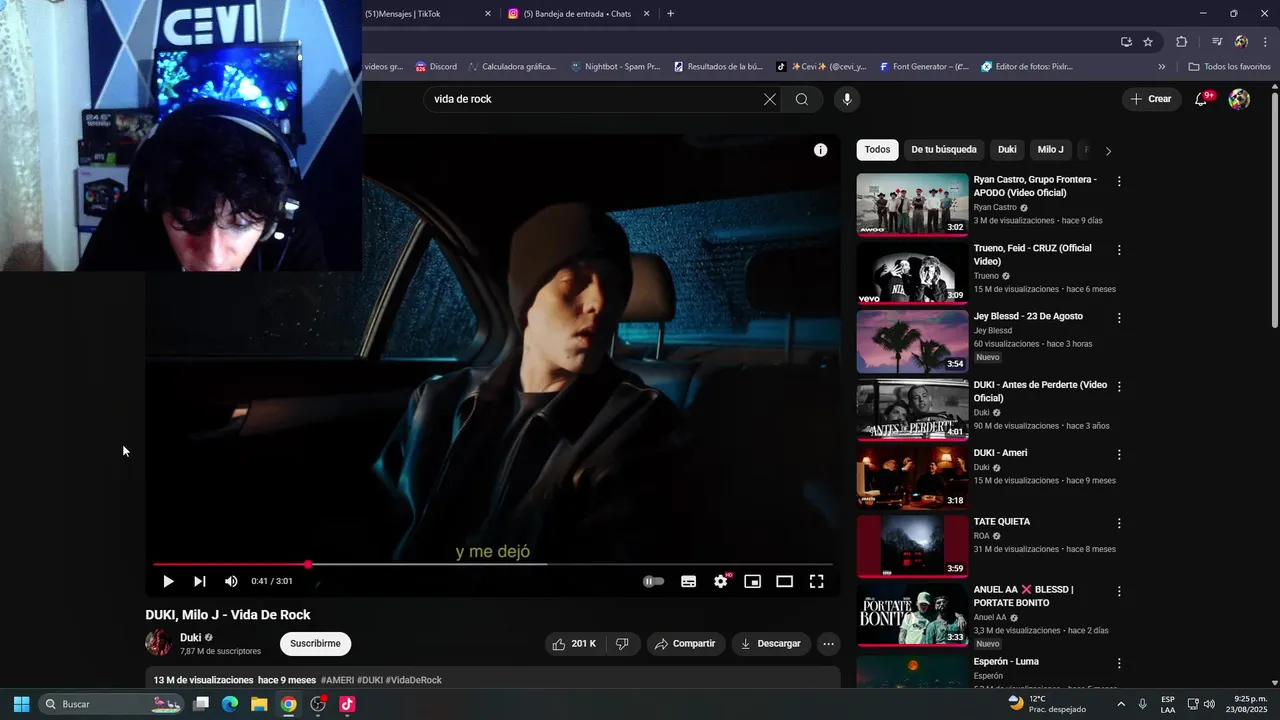Screen dimensions: 1280x720
Task: Select the Duki filter chip
Action: coord(1007,150)
